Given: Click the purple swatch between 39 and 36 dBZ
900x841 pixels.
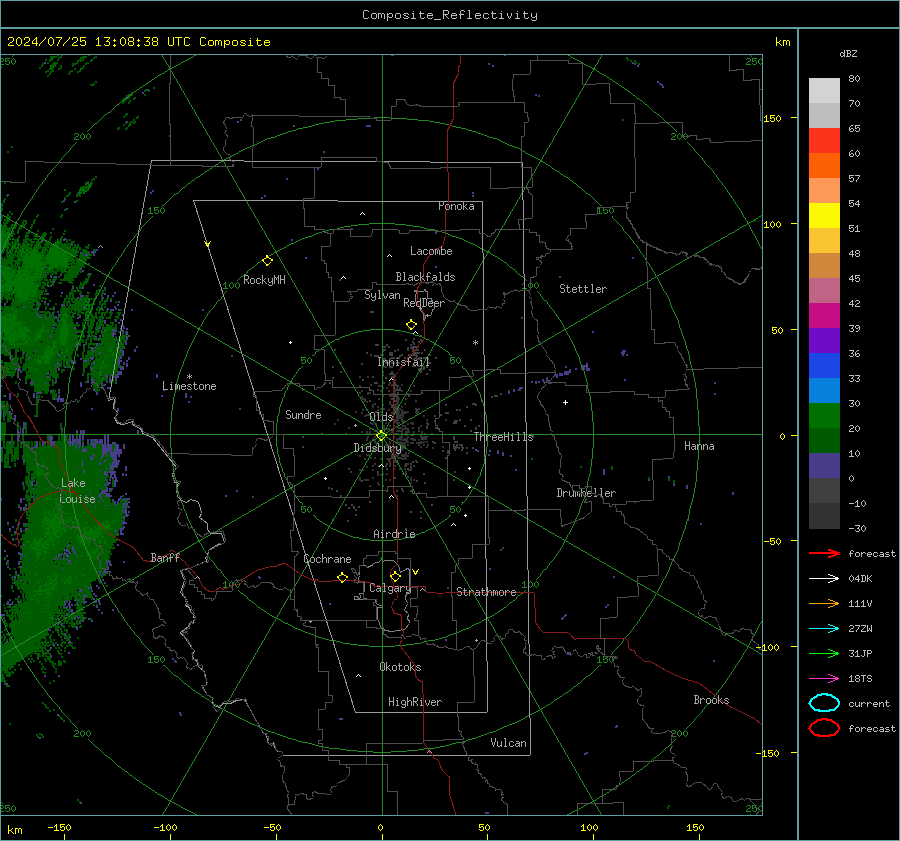Looking at the screenshot, I should tap(824, 340).
